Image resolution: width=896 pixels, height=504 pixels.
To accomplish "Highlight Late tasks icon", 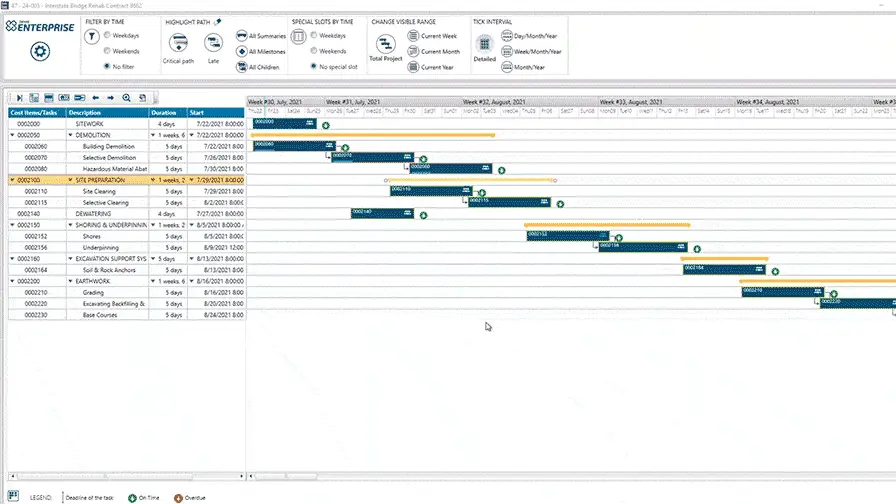I will click(x=213, y=42).
